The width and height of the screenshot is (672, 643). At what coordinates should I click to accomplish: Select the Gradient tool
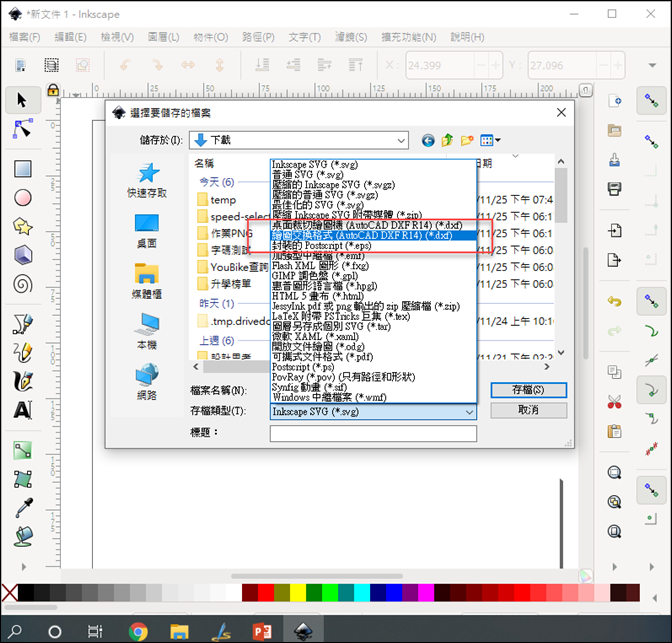[x=23, y=451]
